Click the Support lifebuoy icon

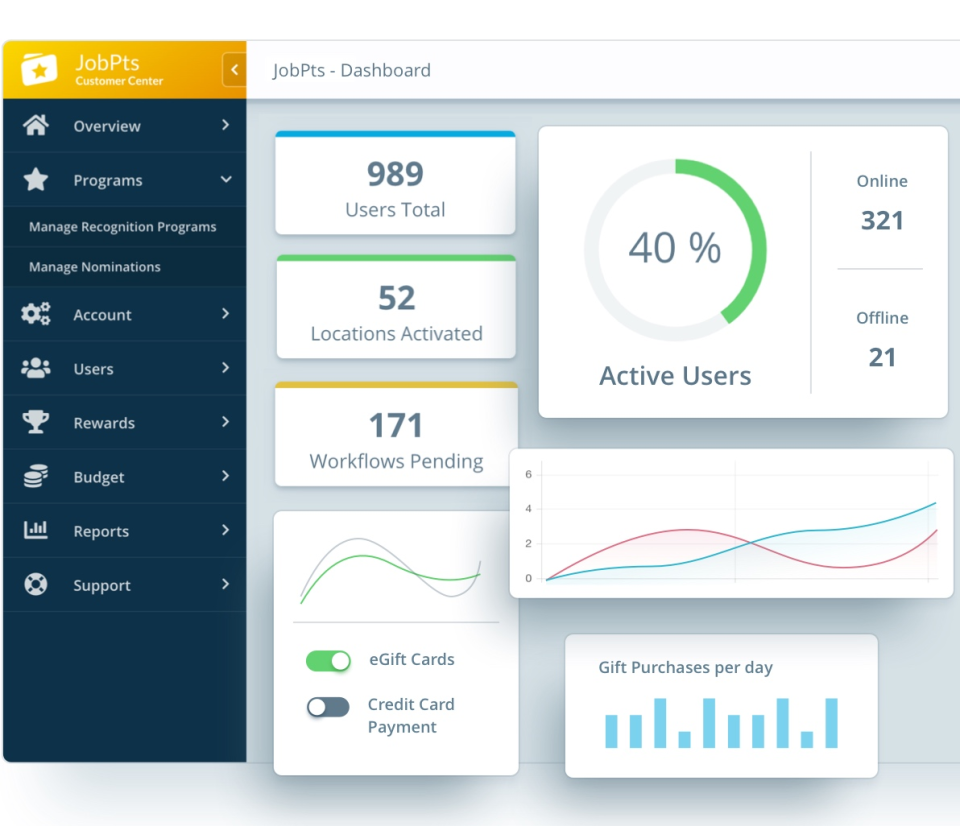coord(36,584)
